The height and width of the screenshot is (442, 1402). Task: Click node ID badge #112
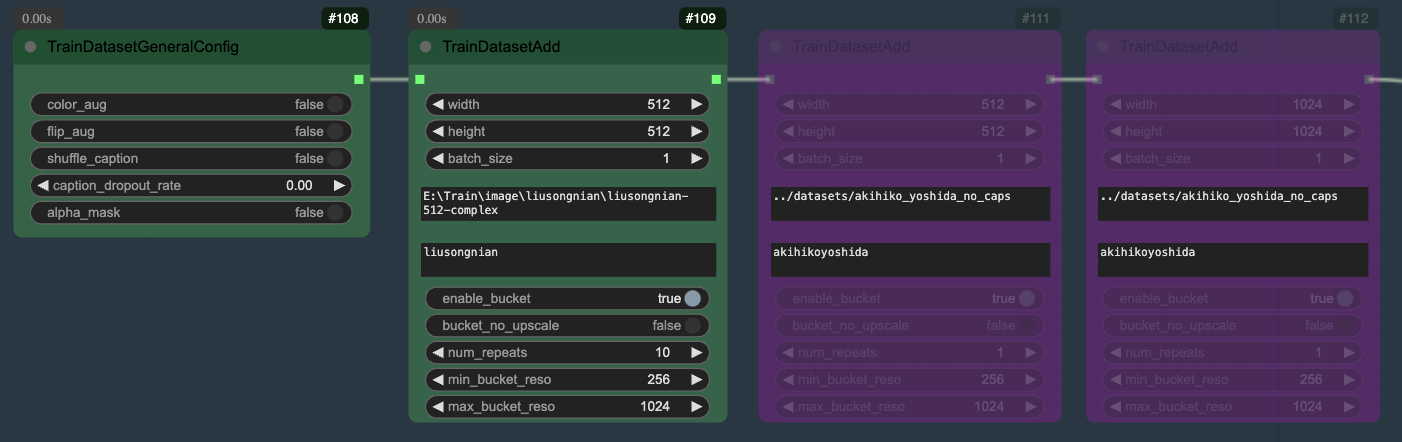[1354, 18]
